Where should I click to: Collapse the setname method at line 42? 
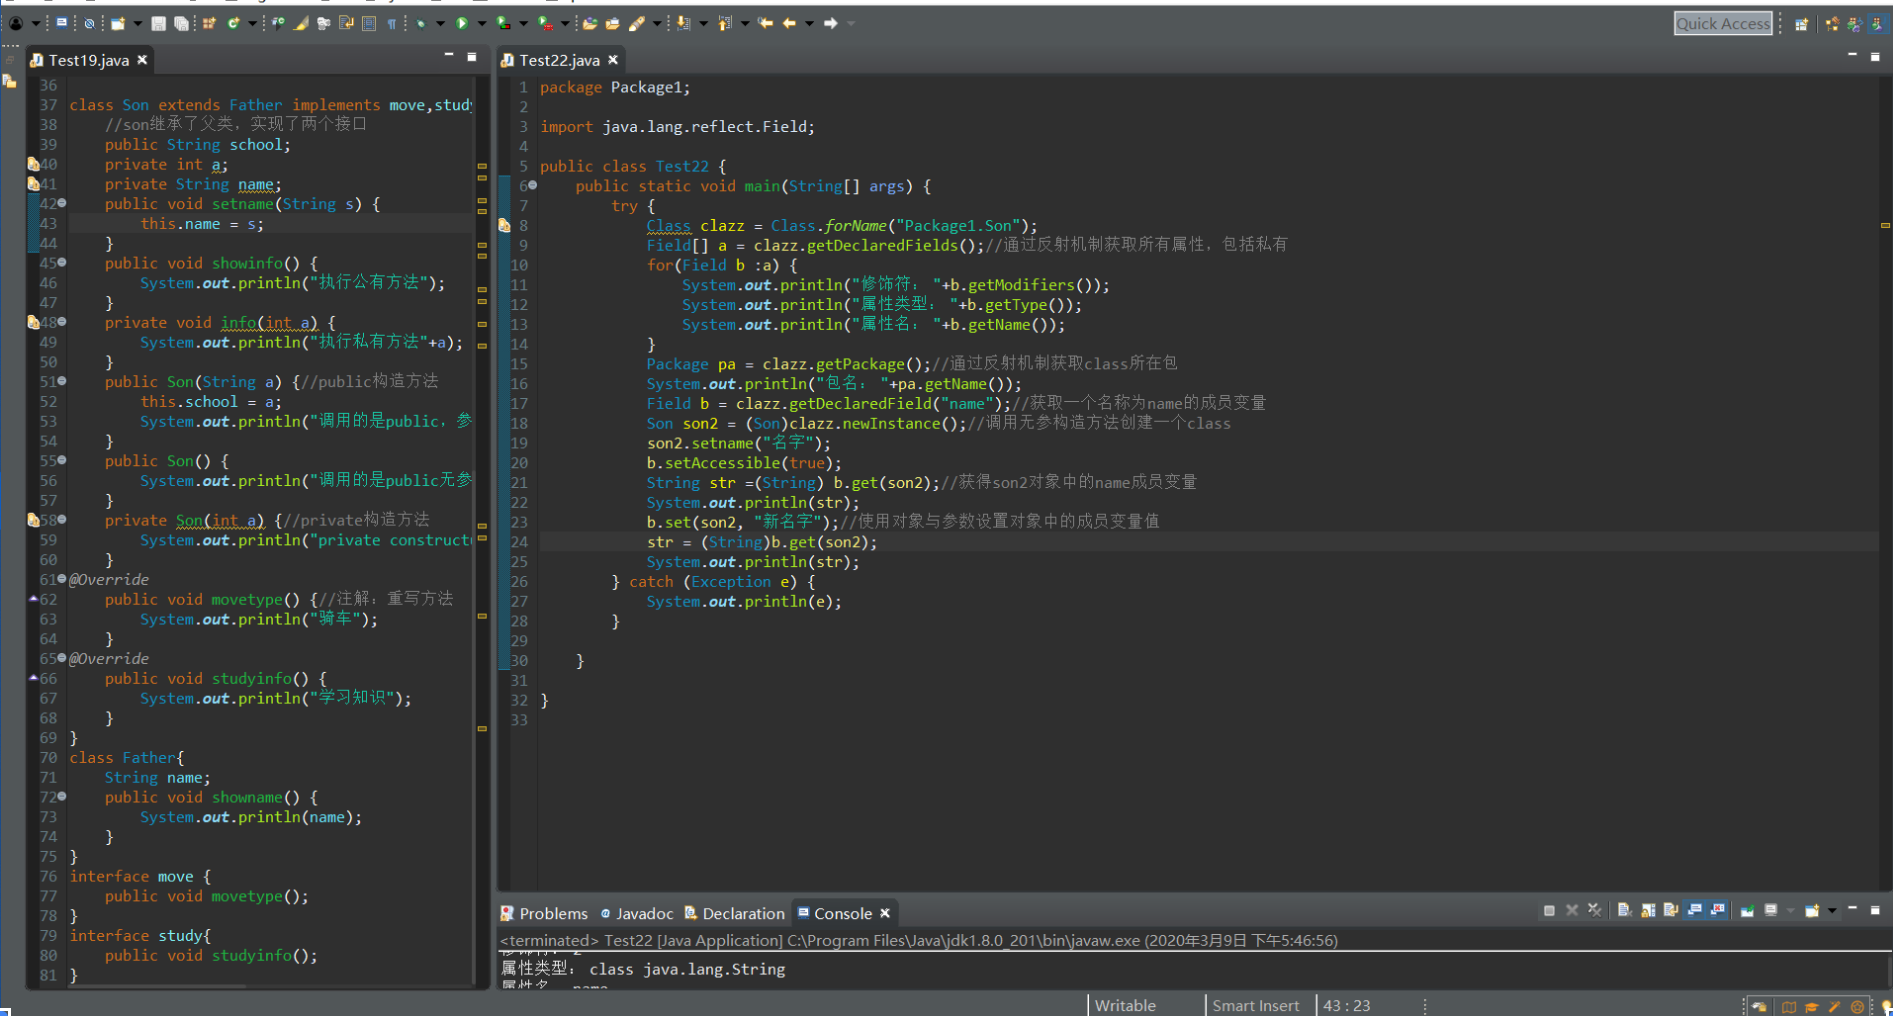click(62, 203)
